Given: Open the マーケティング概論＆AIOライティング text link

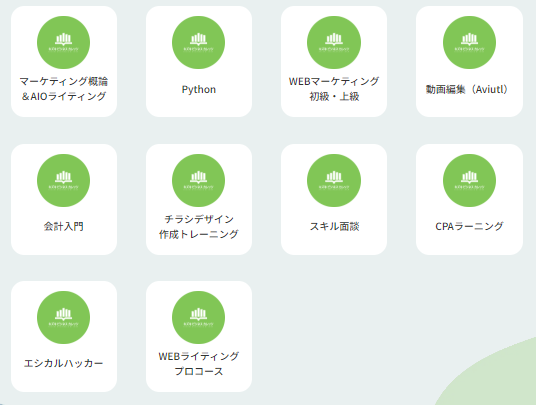Looking at the screenshot, I should [x=64, y=89].
